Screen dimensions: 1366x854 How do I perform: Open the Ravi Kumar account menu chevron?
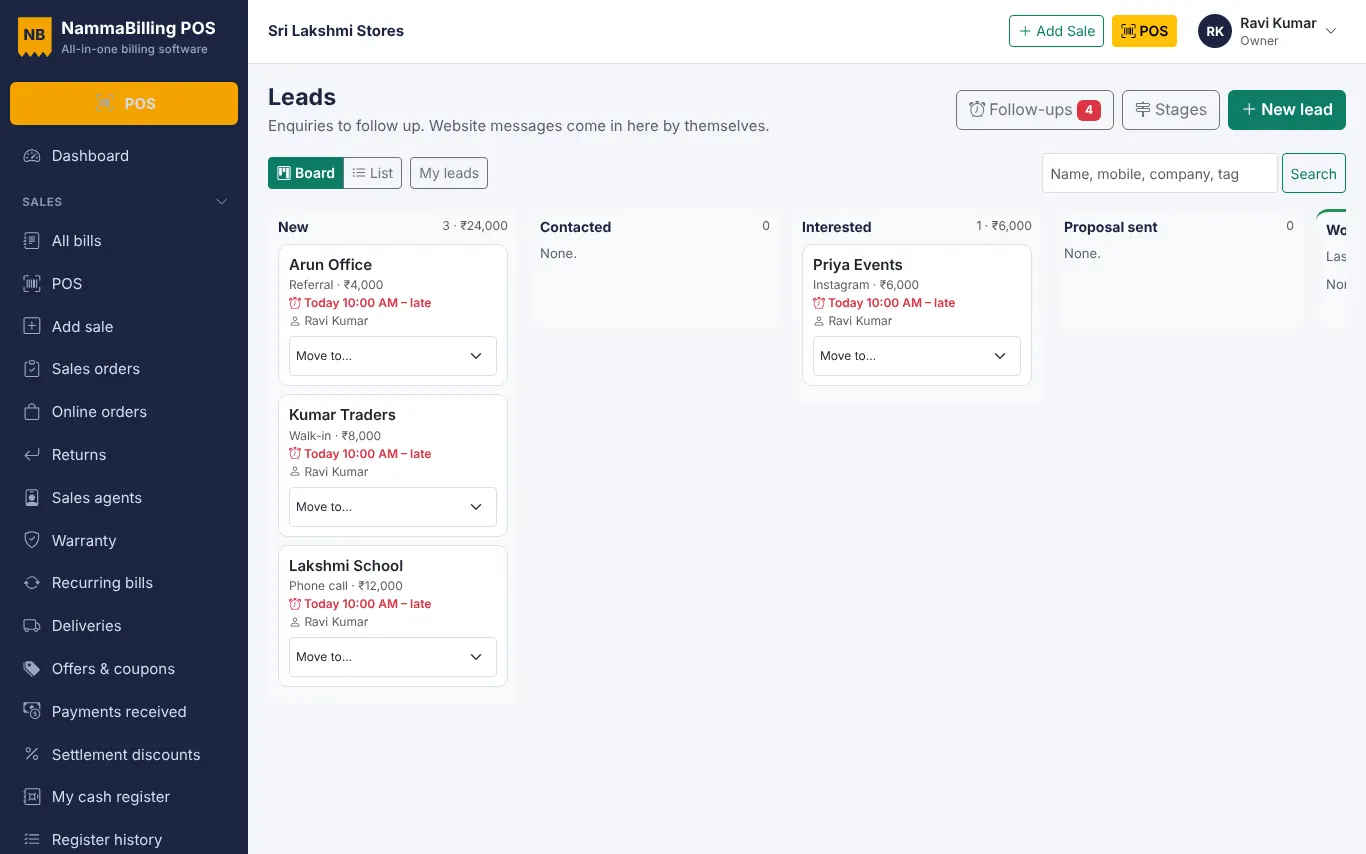coord(1331,31)
